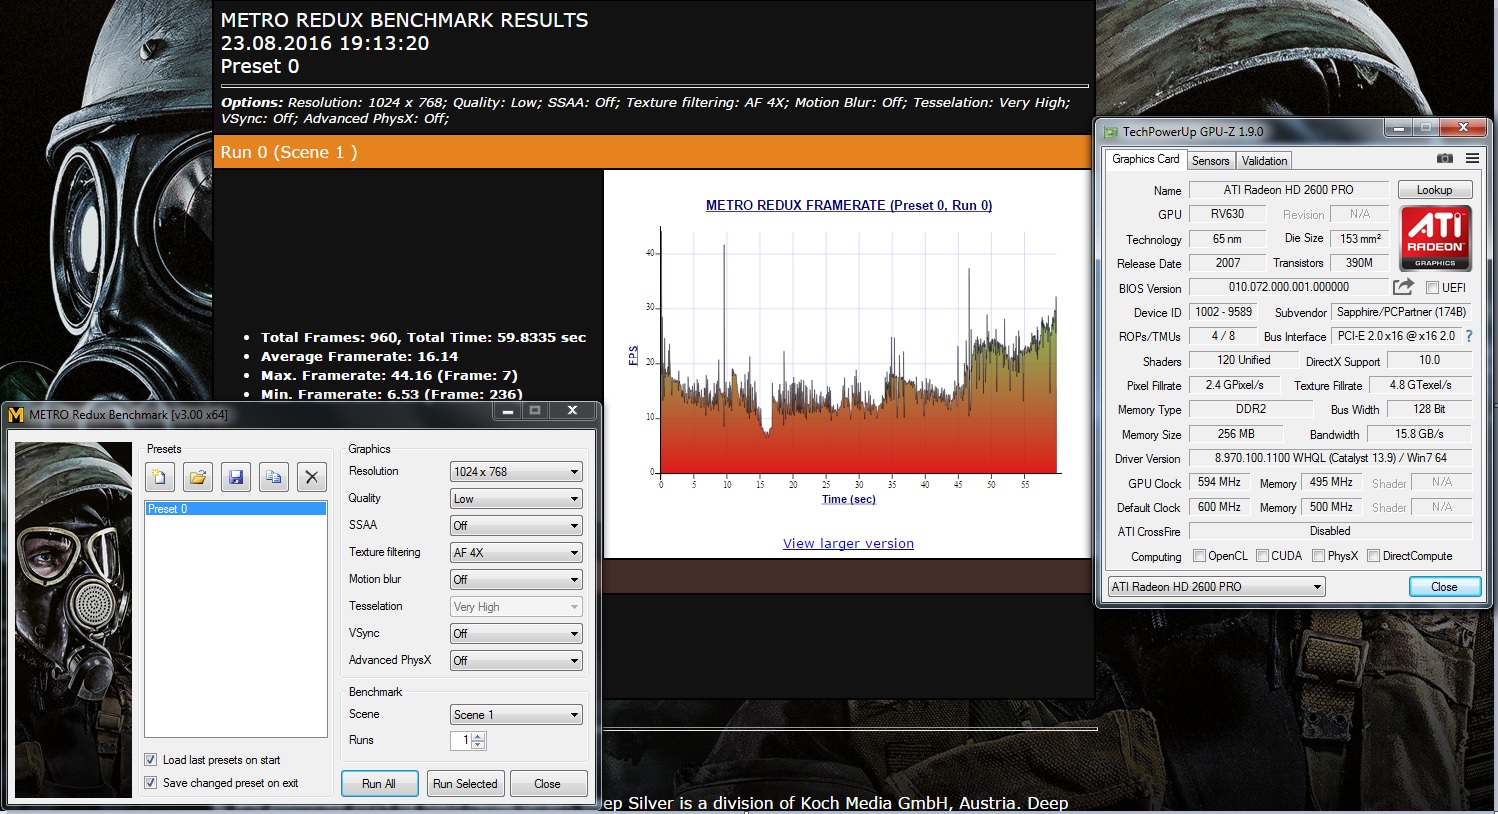
Task: Click the Shaders value 120 Unified
Action: point(1243,360)
